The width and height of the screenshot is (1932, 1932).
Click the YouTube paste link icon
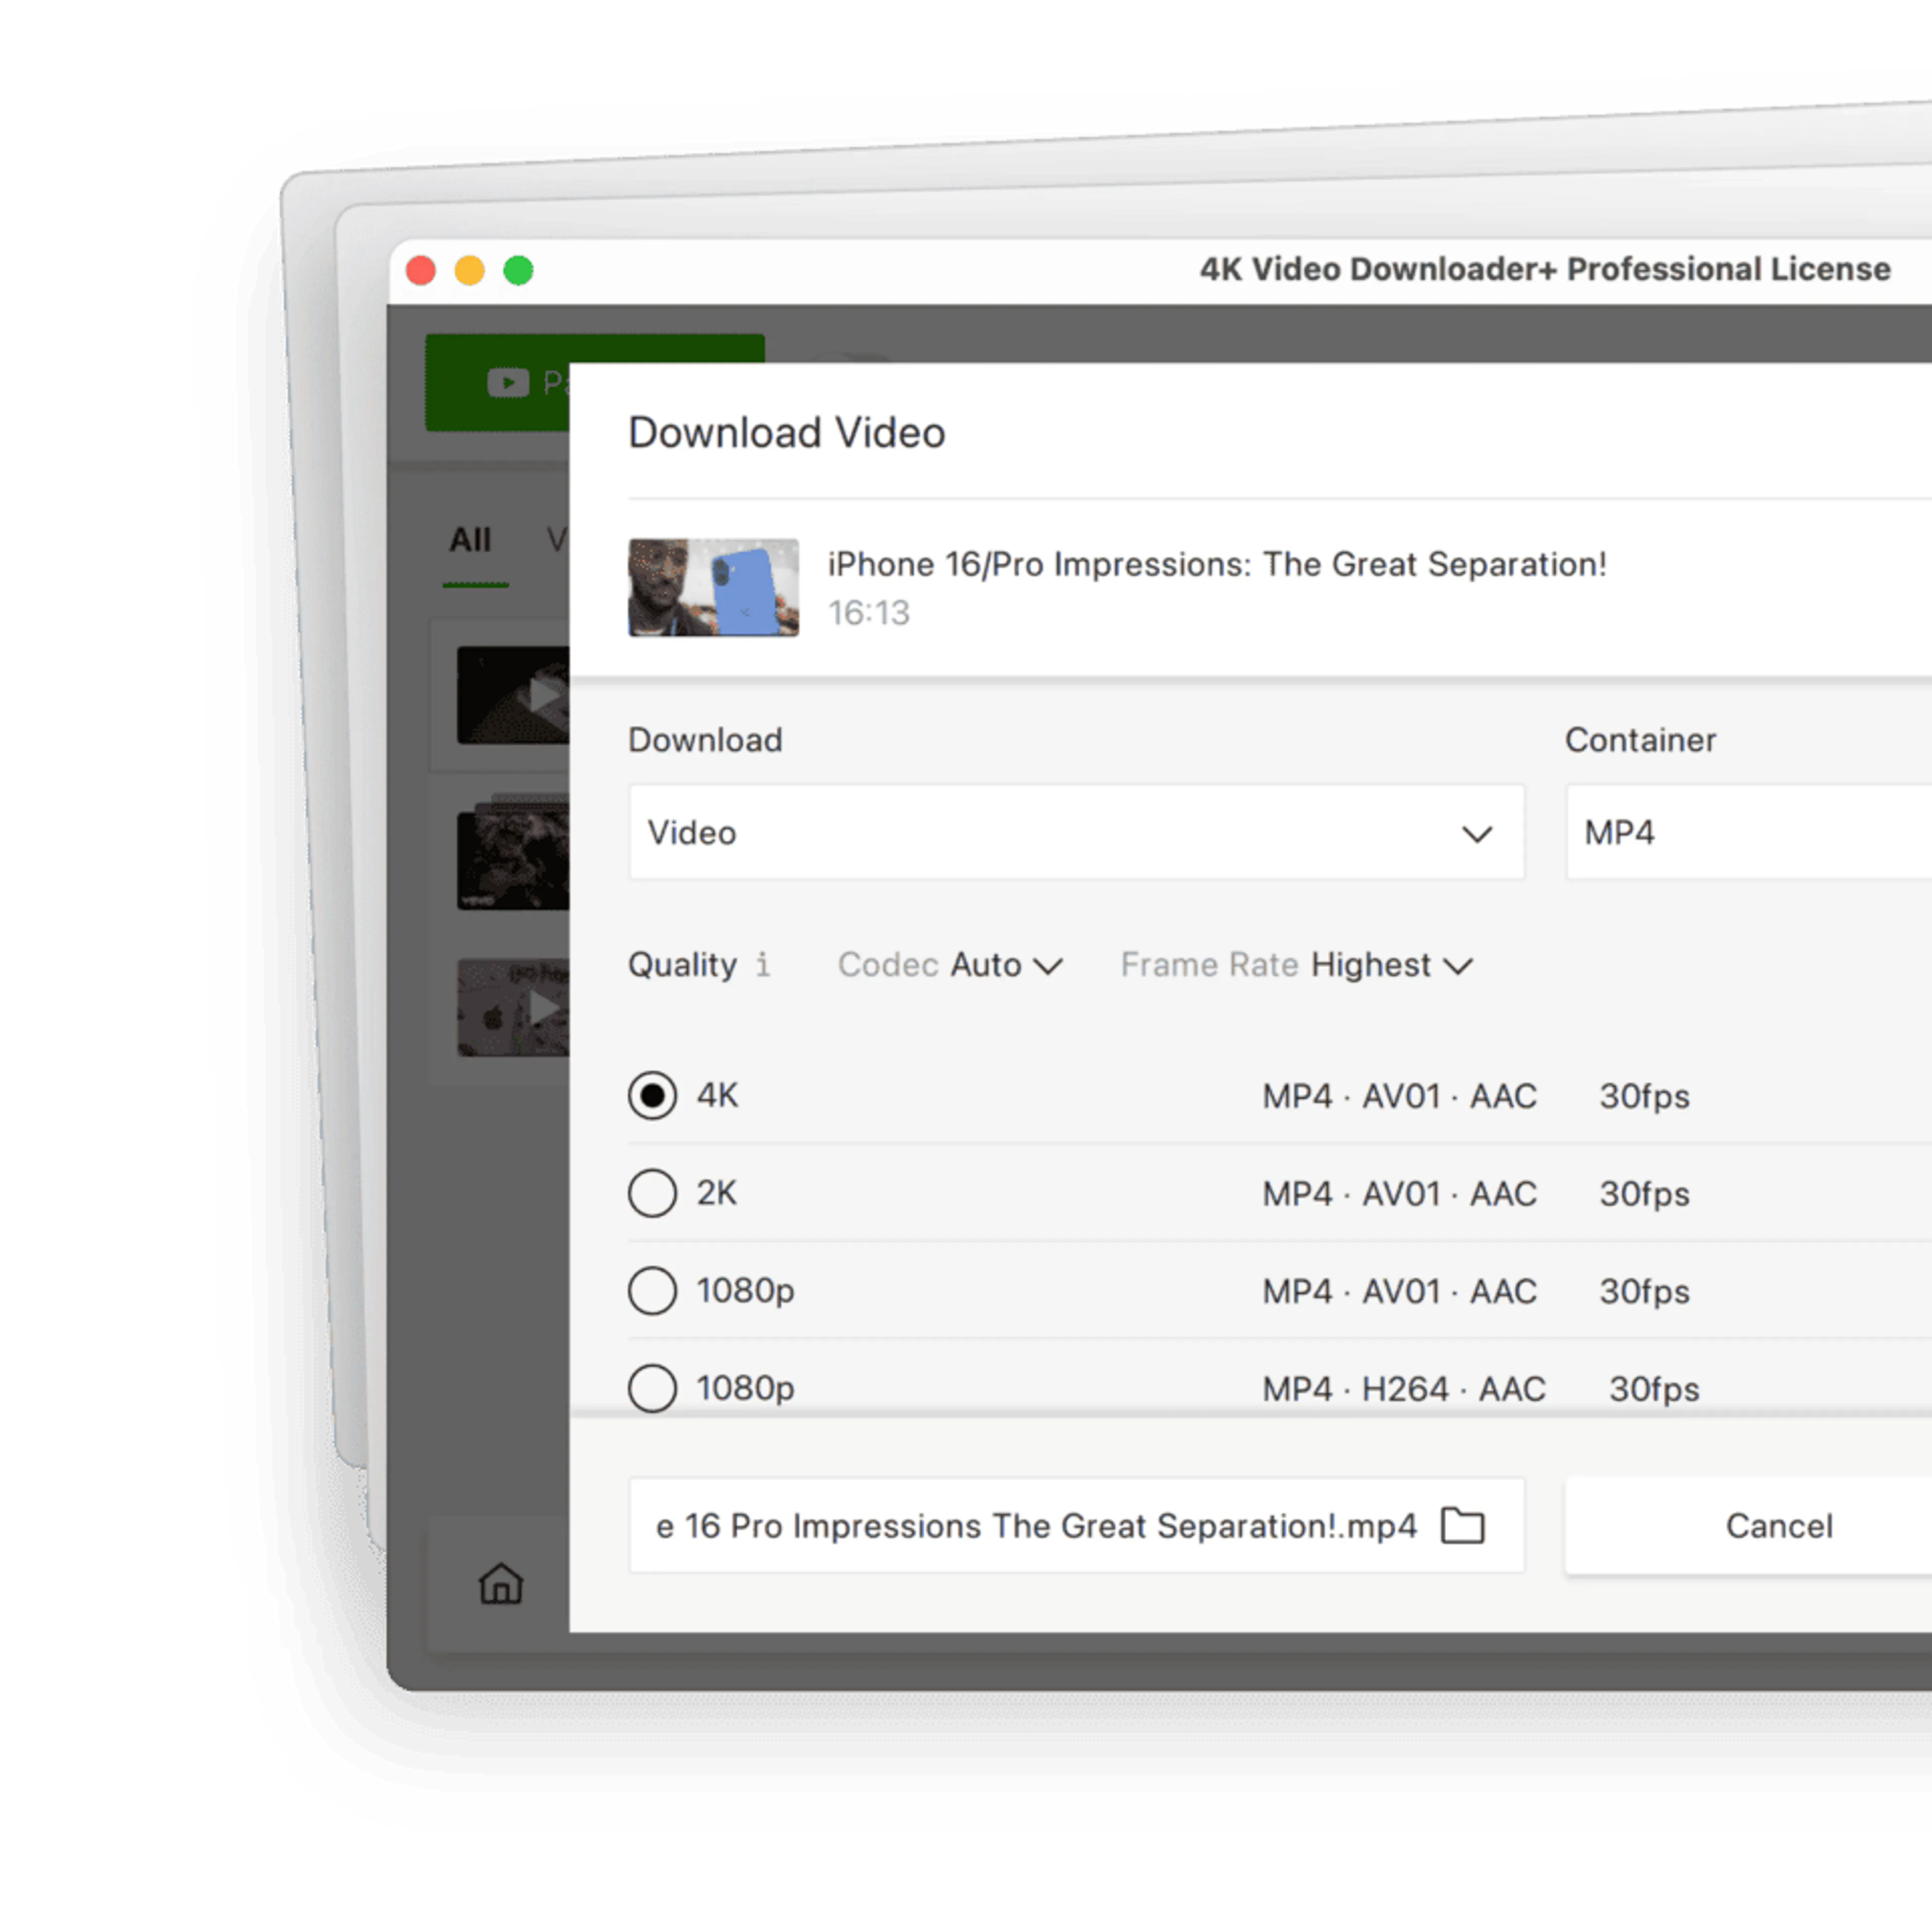click(x=508, y=382)
